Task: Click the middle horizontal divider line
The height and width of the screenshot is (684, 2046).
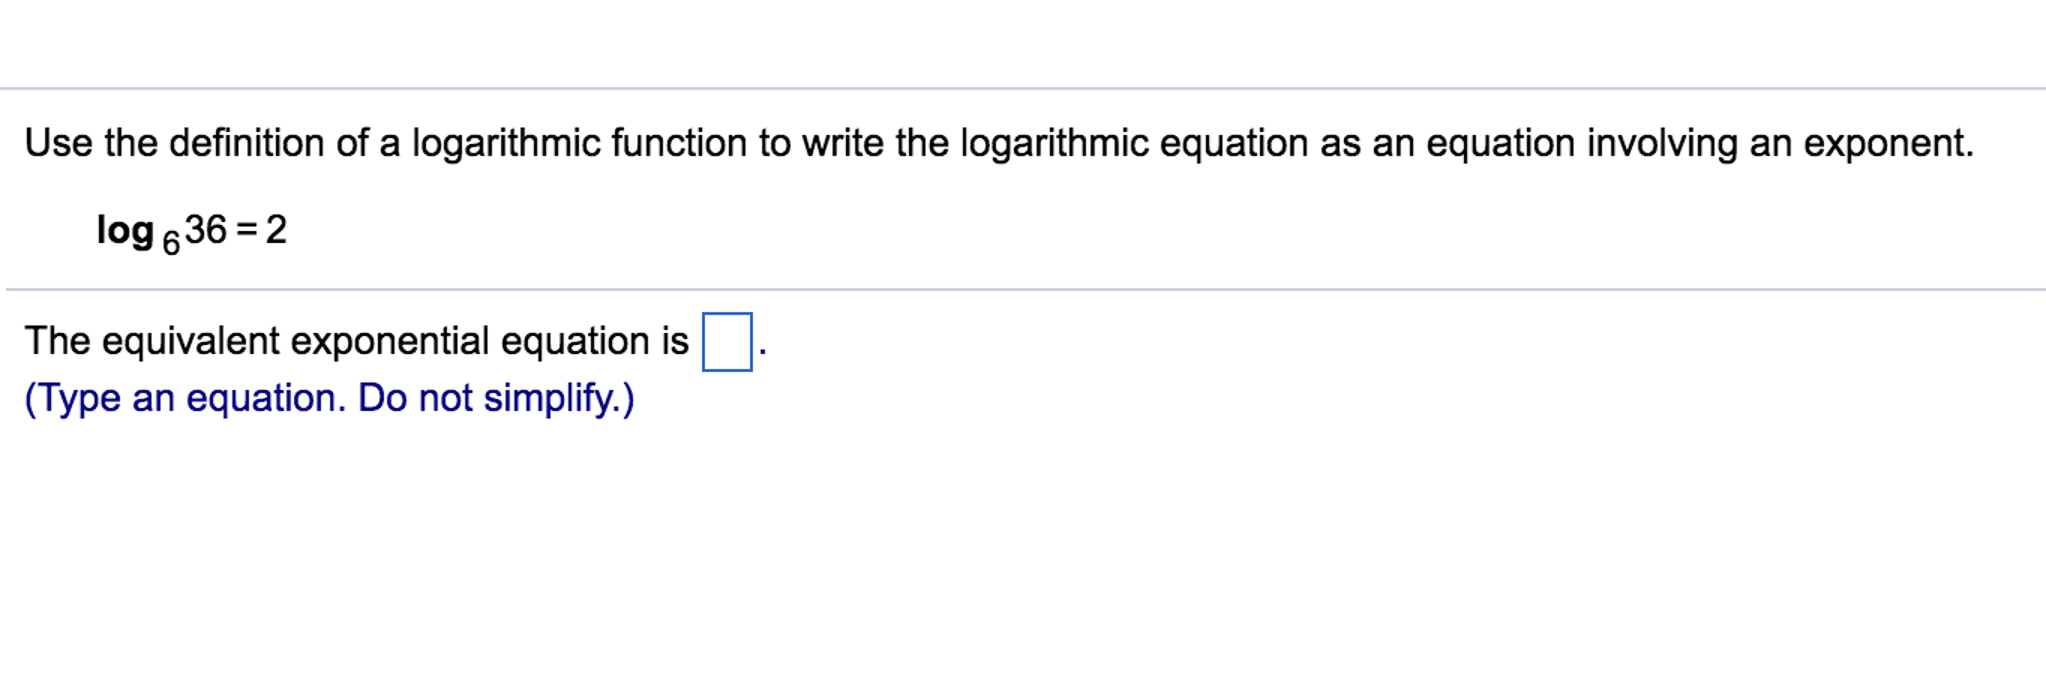Action: coord(1023,288)
